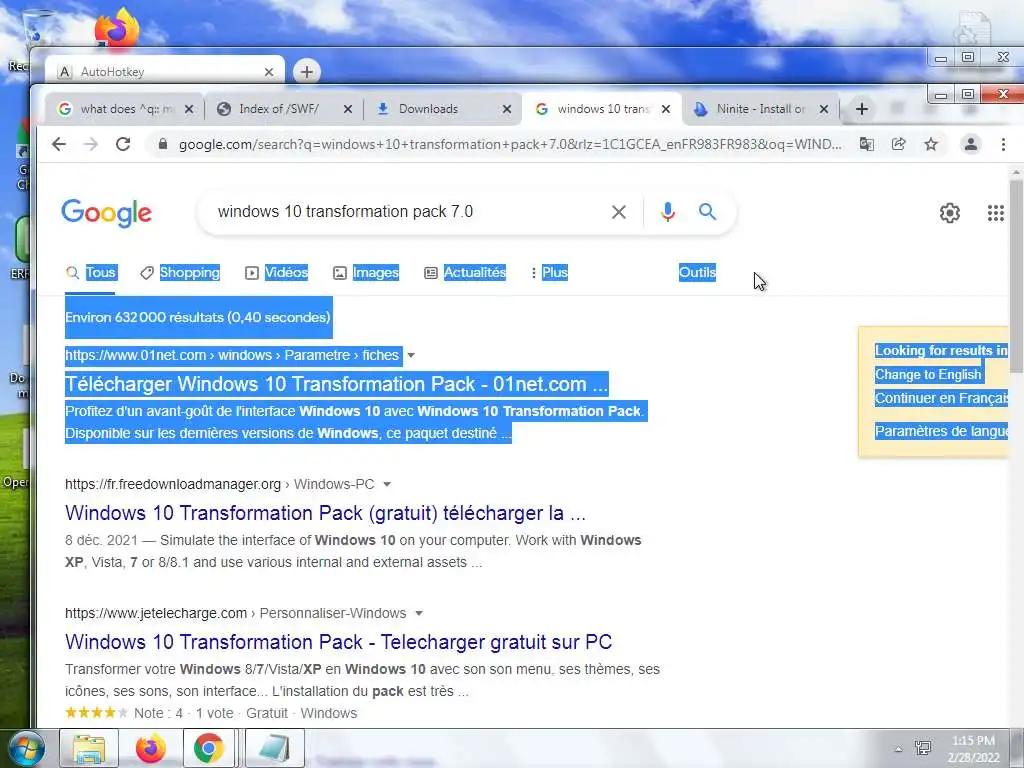Open the translate page icon
The image size is (1024, 768).
(867, 144)
